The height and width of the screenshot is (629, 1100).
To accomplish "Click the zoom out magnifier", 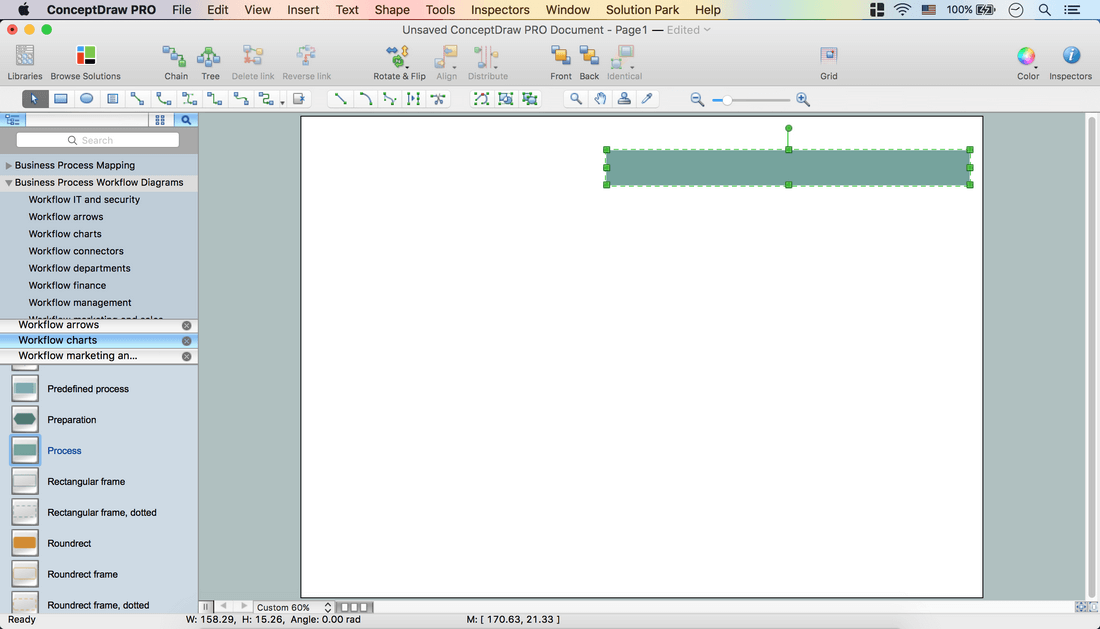I will [697, 100].
